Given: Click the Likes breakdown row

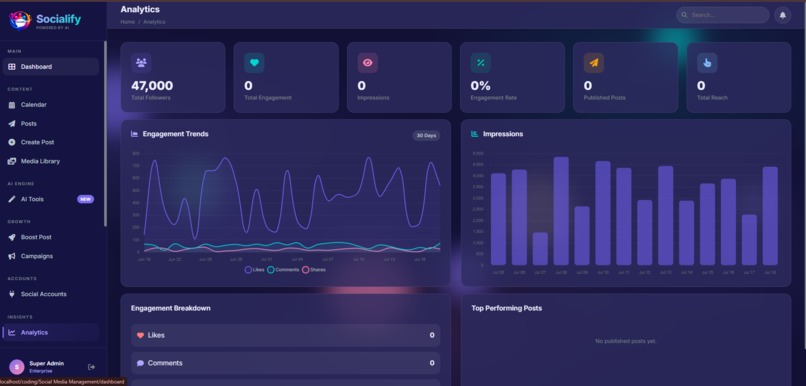Looking at the screenshot, I should (x=285, y=335).
